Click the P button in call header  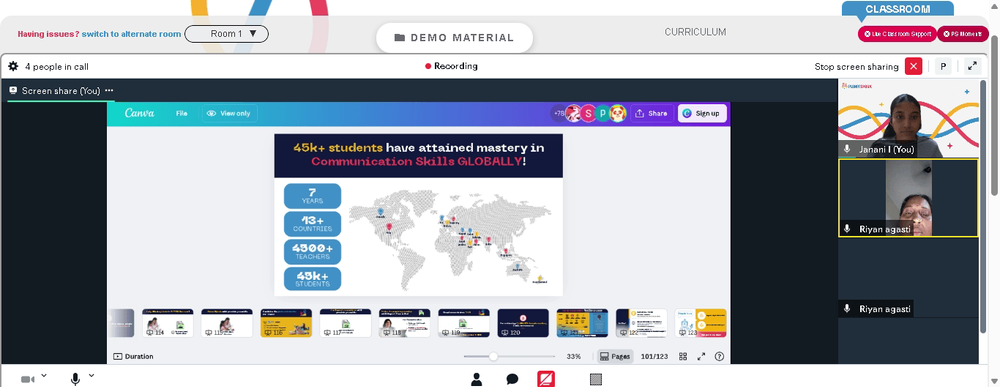943,66
